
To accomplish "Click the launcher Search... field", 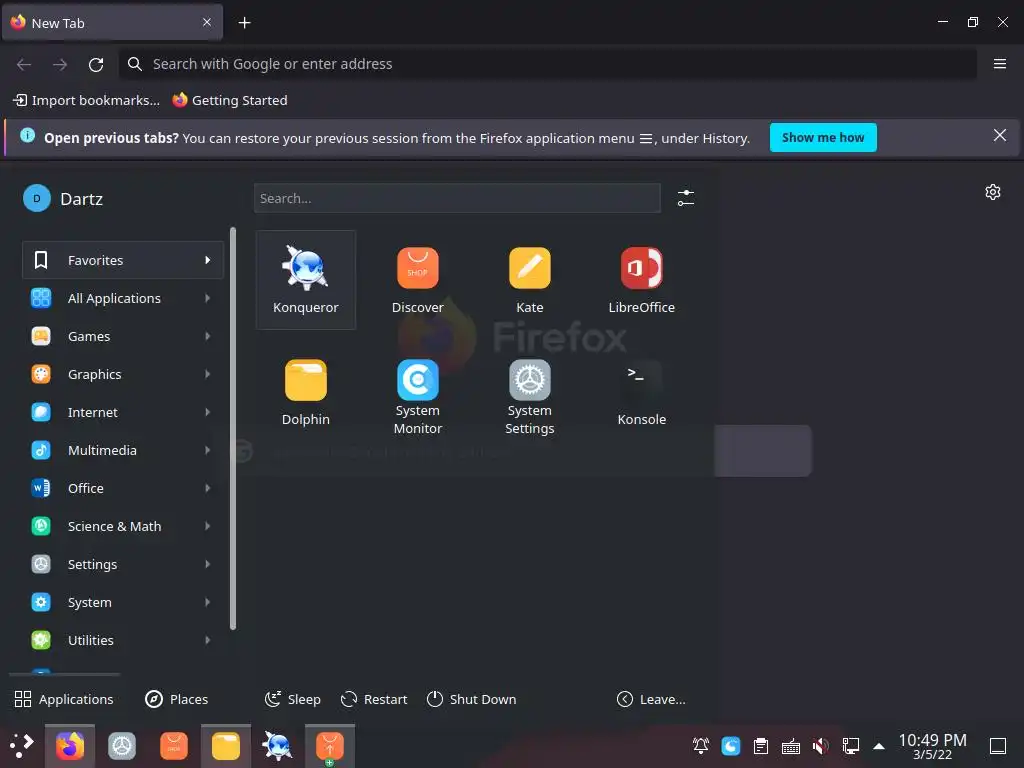I will tap(457, 198).
